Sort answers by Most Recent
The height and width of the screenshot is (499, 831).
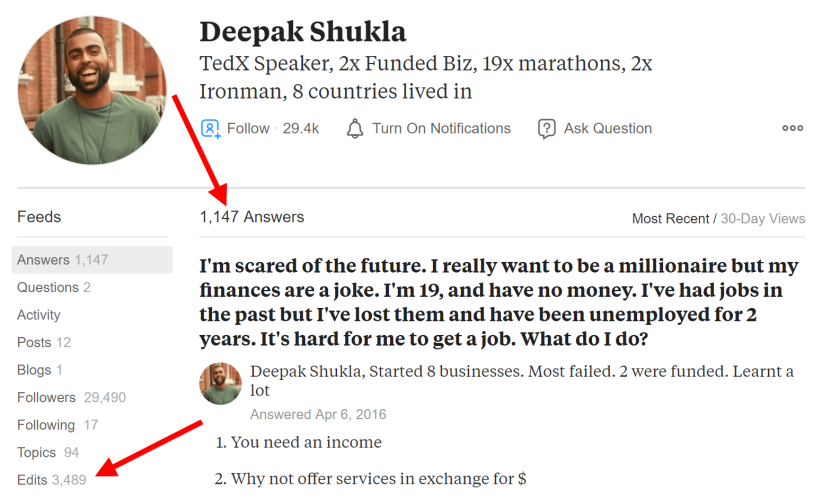pyautogui.click(x=670, y=219)
